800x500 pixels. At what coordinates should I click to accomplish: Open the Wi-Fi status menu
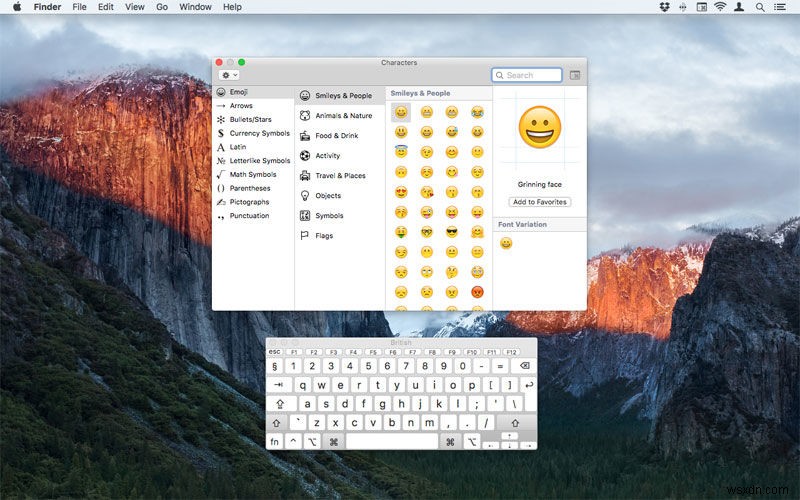coord(719,7)
